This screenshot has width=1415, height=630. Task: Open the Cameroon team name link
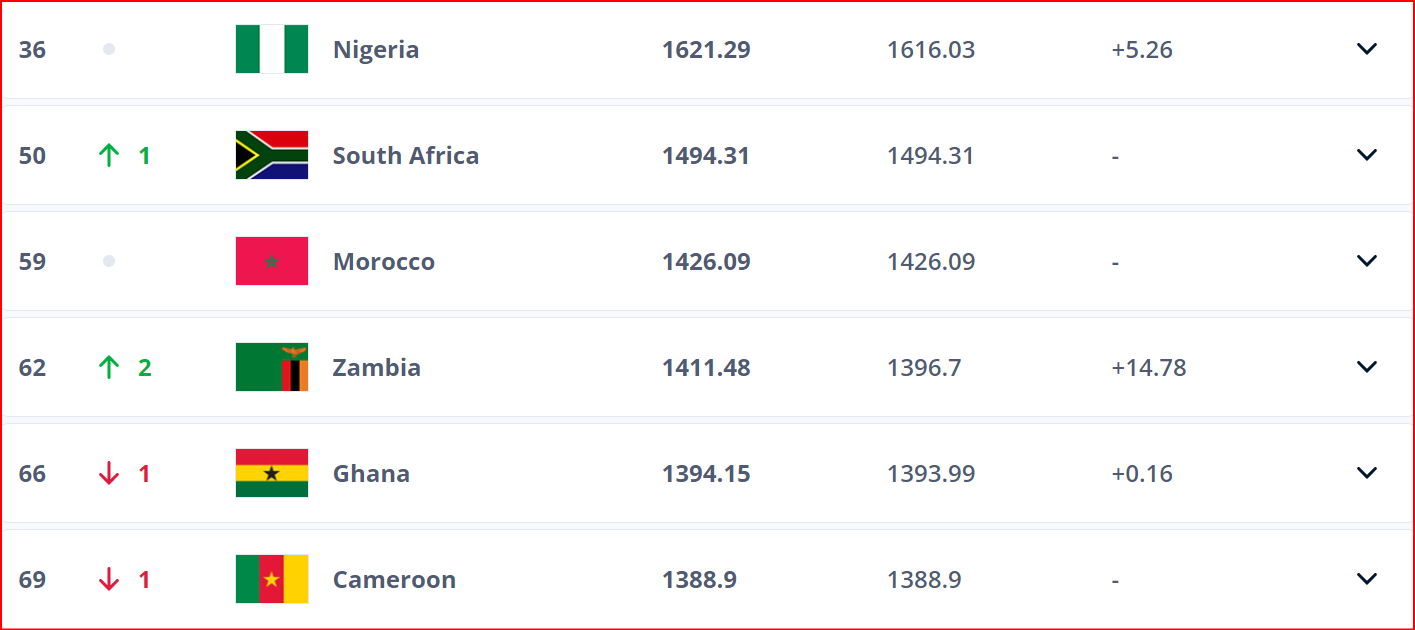click(394, 580)
